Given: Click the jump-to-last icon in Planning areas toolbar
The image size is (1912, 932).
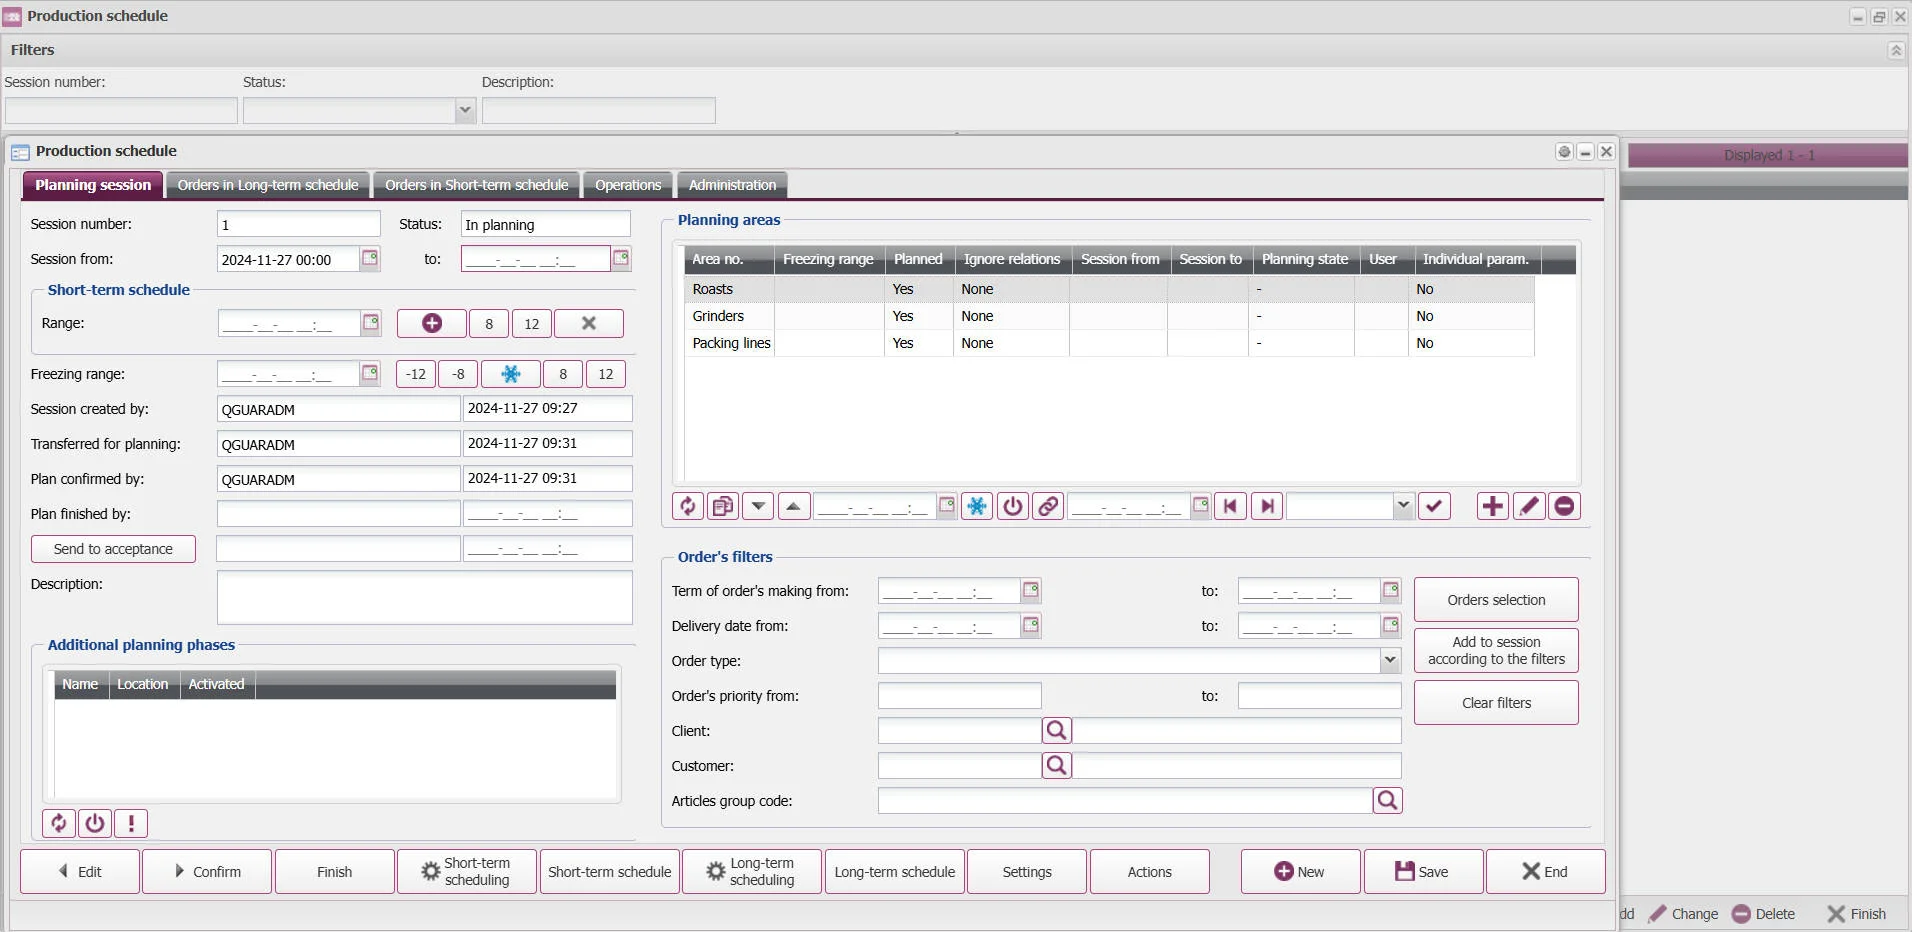Looking at the screenshot, I should 1267,506.
